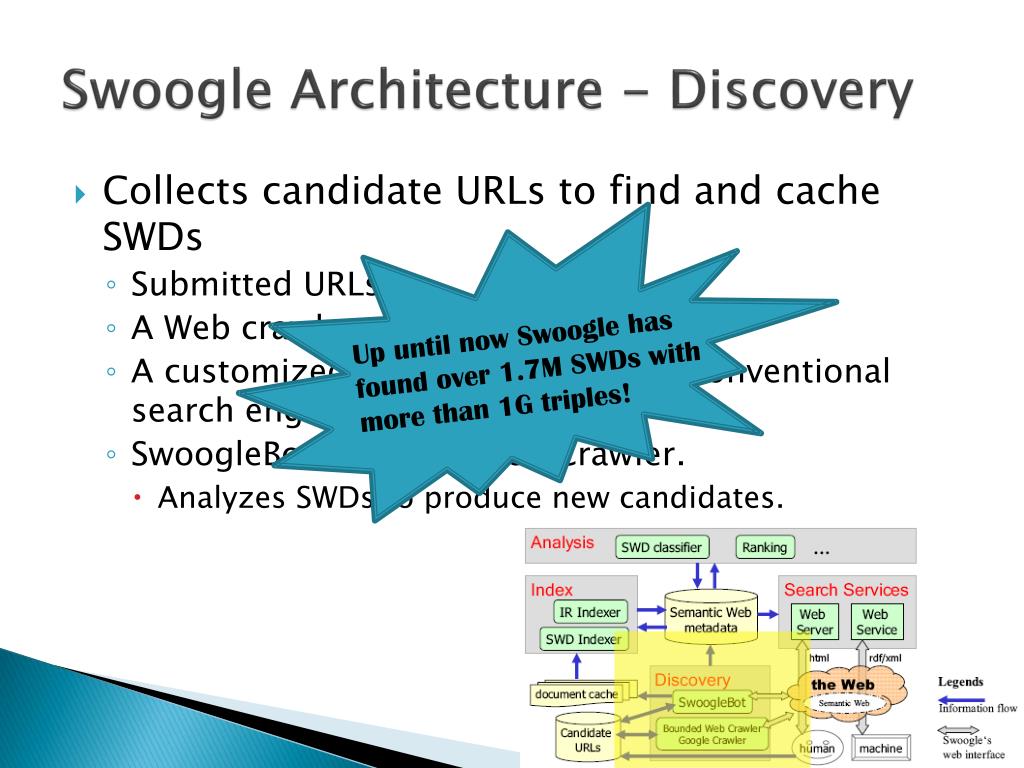Select the 'Web Server' box
Image resolution: width=1024 pixels, height=768 pixels.
814,622
